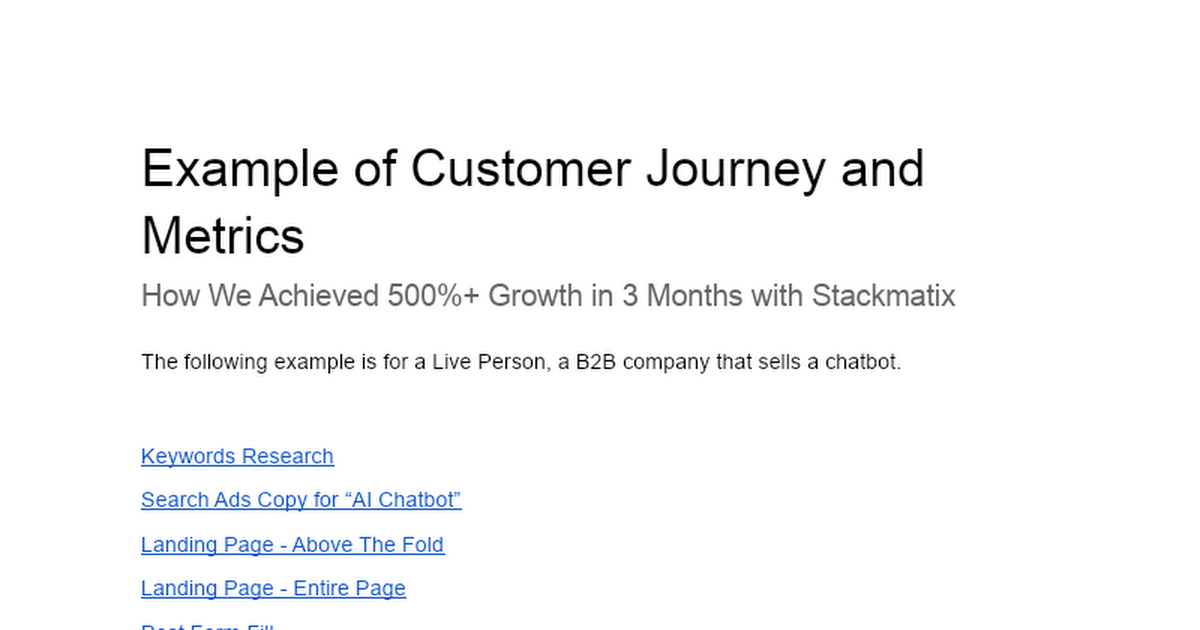The height and width of the screenshot is (630, 1200).
Task: Click the paragraph starting "The following example"
Action: tap(521, 362)
